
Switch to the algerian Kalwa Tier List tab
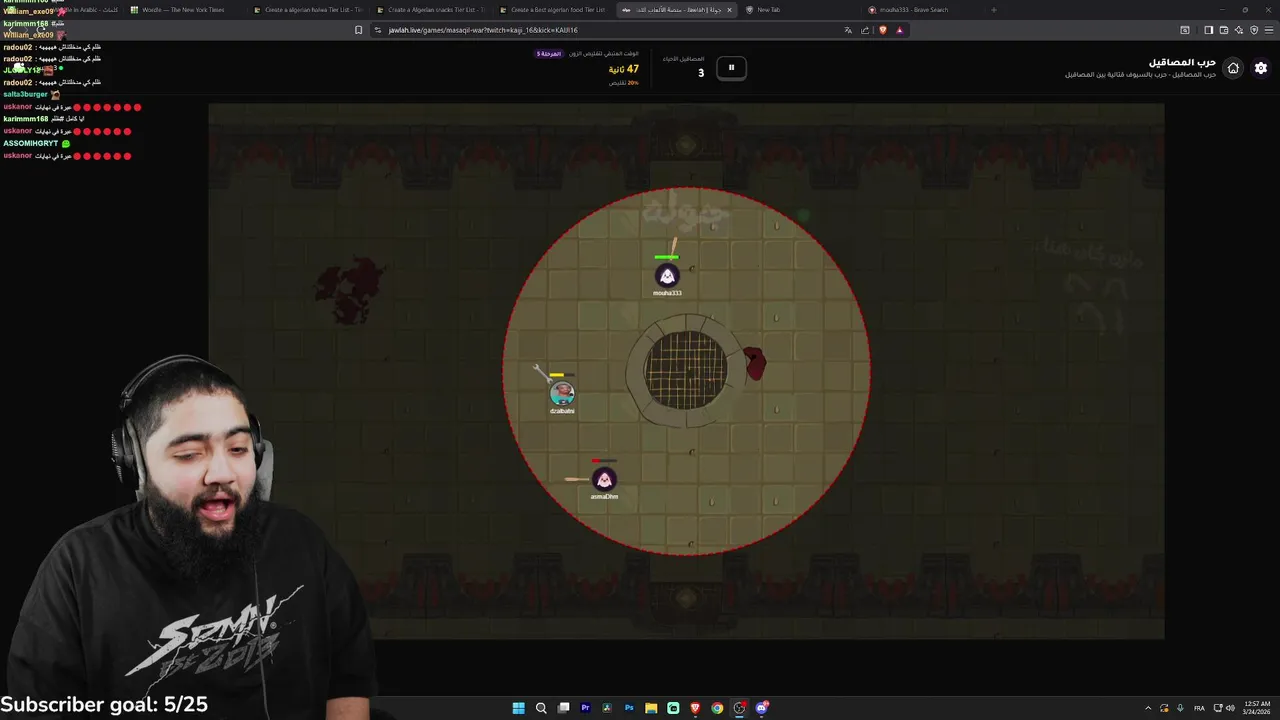[x=307, y=10]
